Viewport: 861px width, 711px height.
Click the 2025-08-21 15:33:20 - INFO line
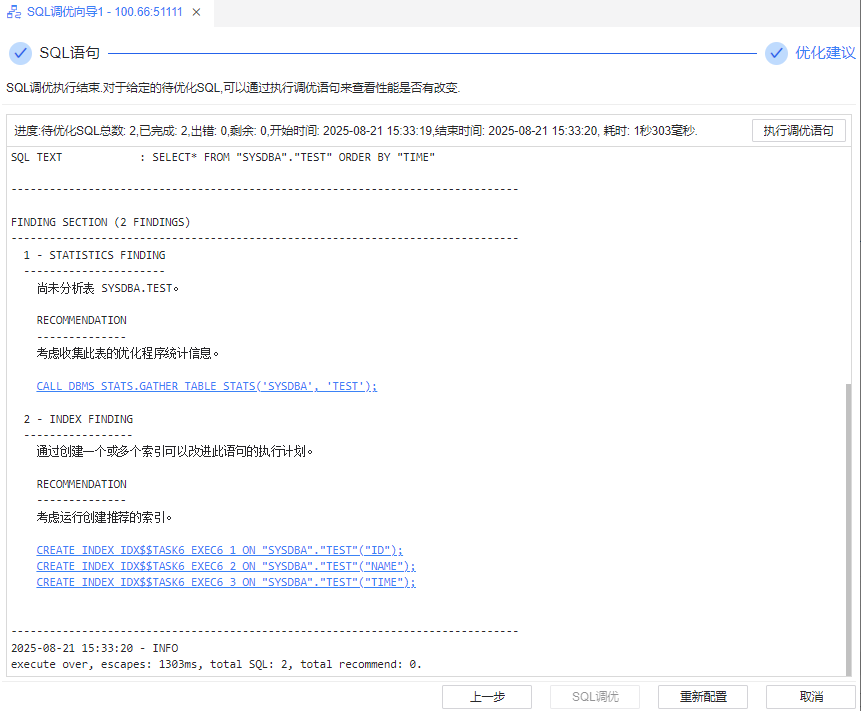click(x=94, y=648)
